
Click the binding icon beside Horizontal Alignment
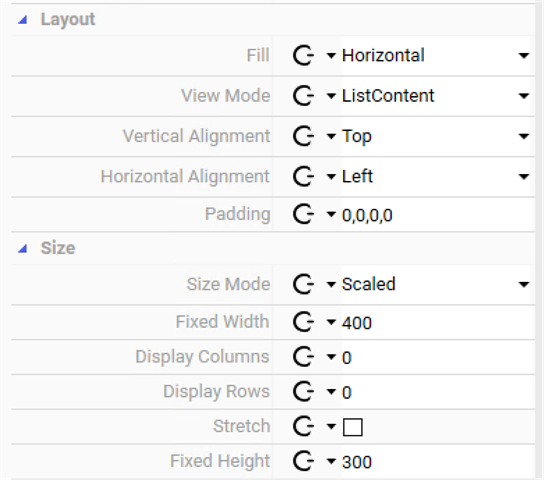[x=303, y=176]
